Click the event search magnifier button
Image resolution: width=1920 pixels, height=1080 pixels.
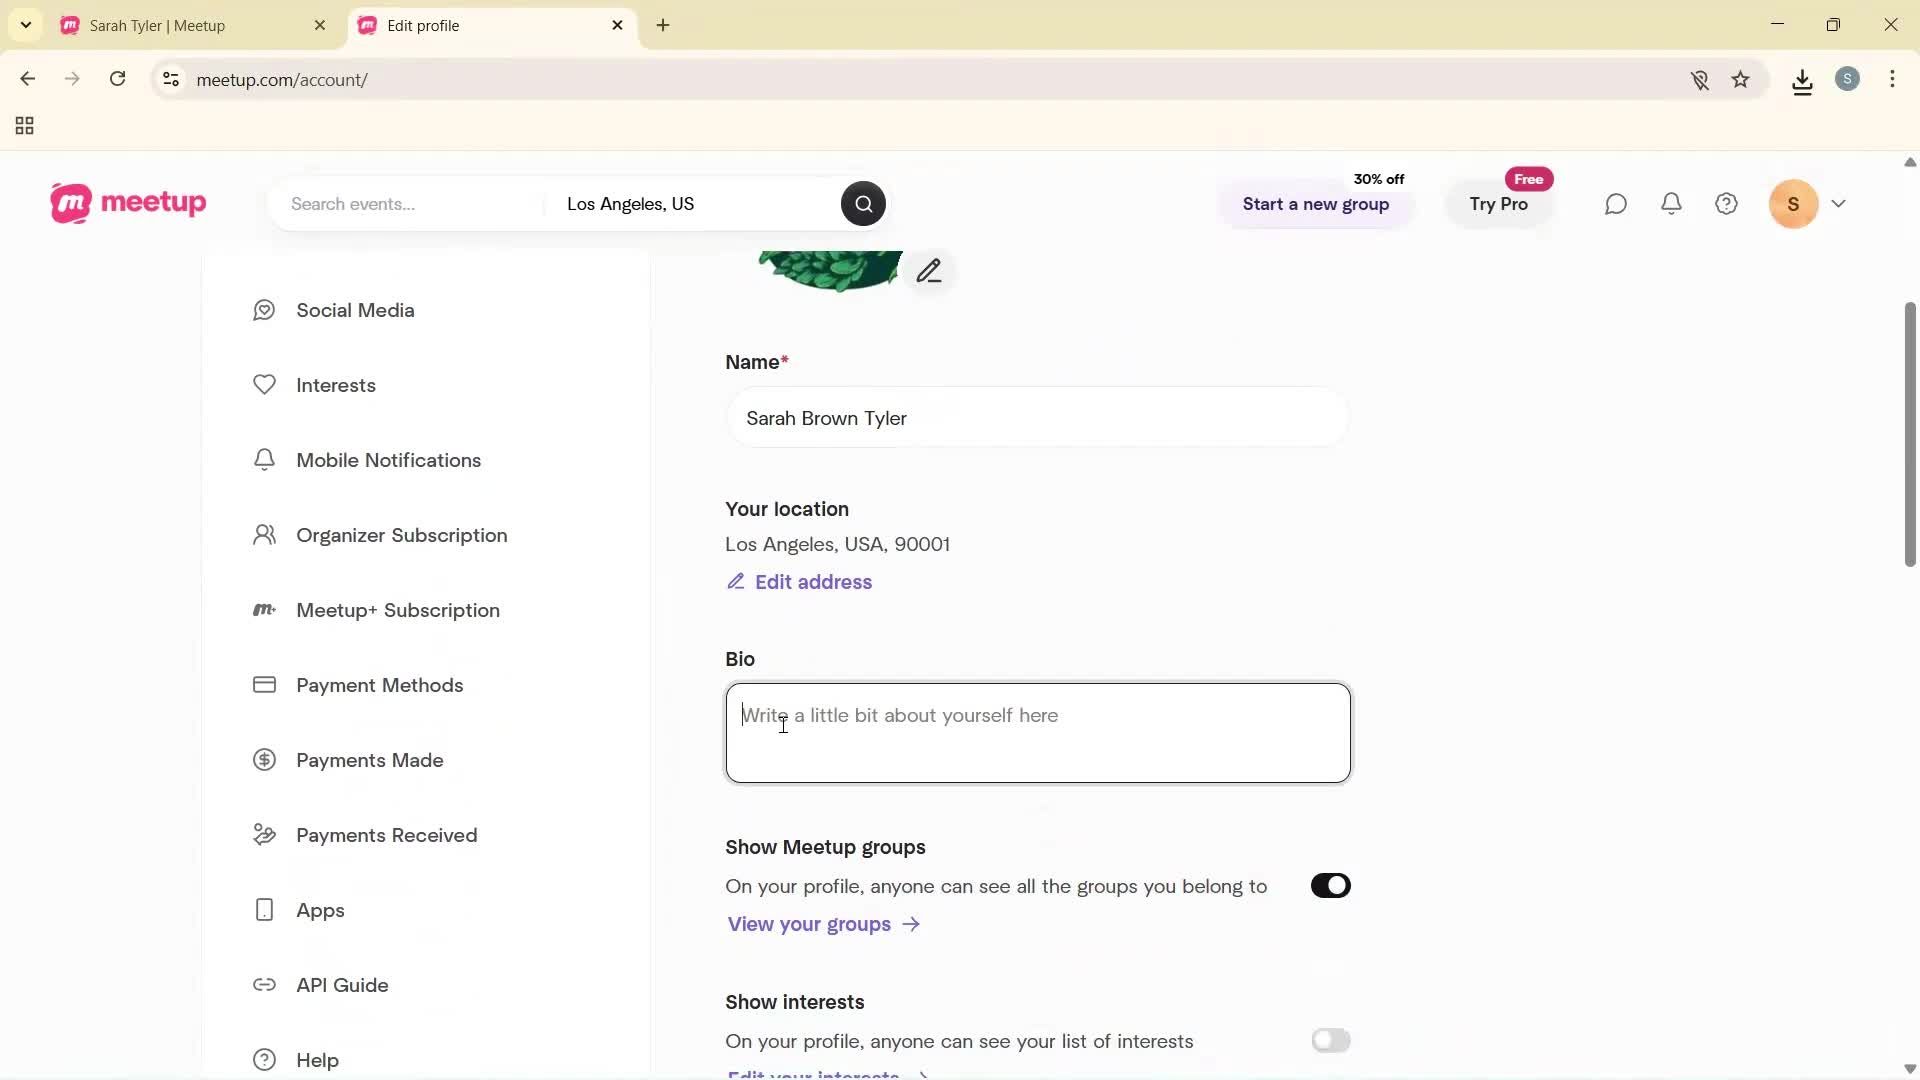862,203
